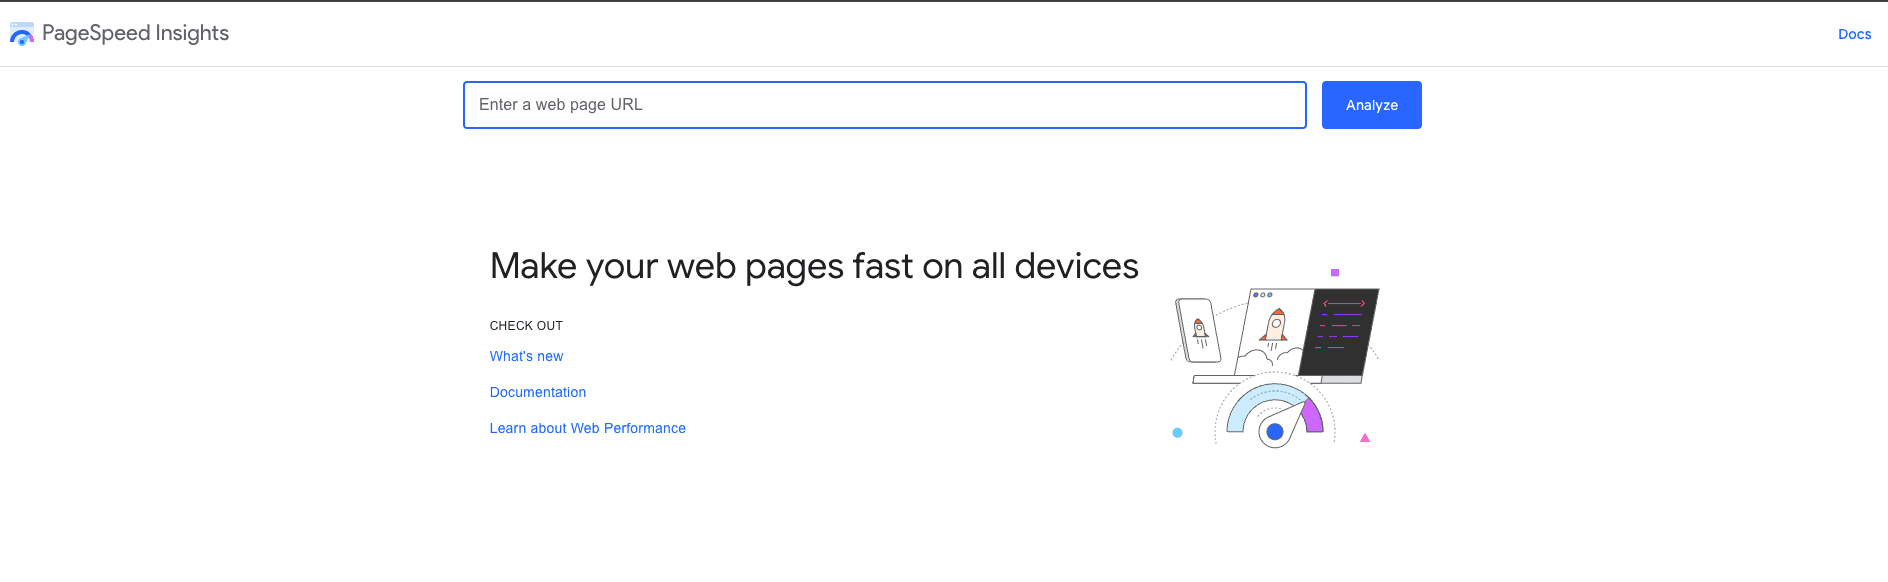
Task: Click the PageSpeed Insights title text
Action: click(x=136, y=33)
